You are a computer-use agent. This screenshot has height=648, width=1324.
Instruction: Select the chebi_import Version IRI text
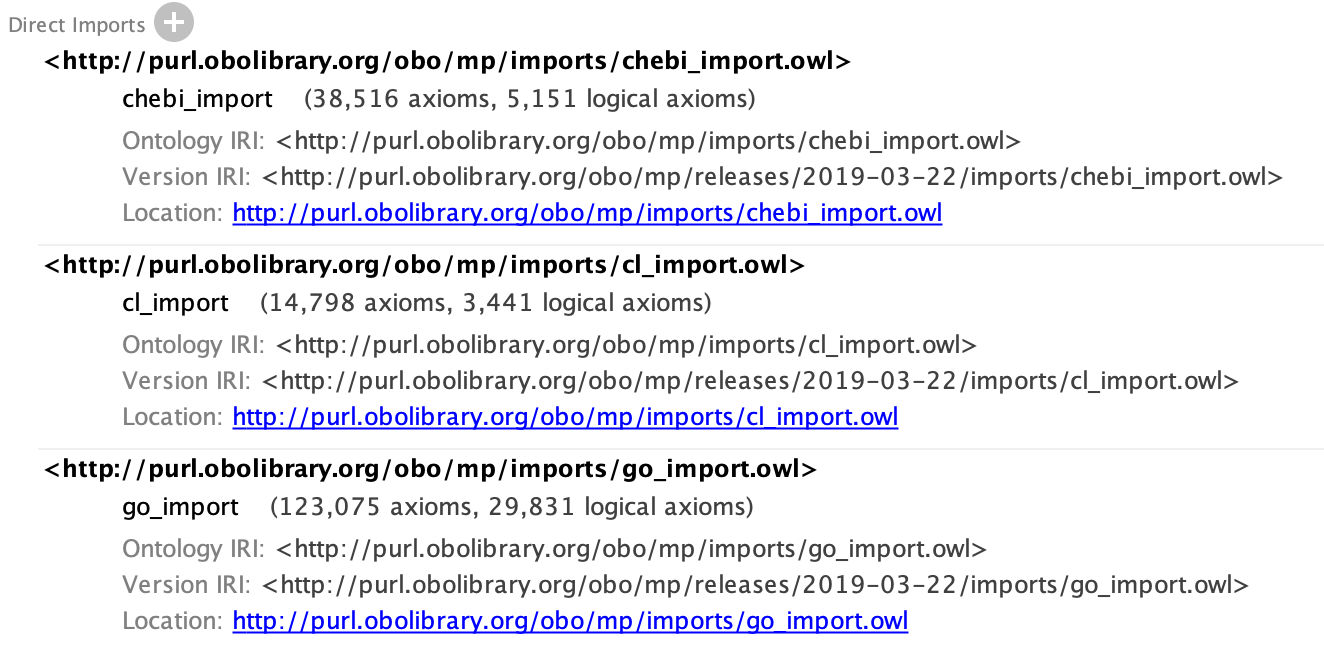[700, 176]
